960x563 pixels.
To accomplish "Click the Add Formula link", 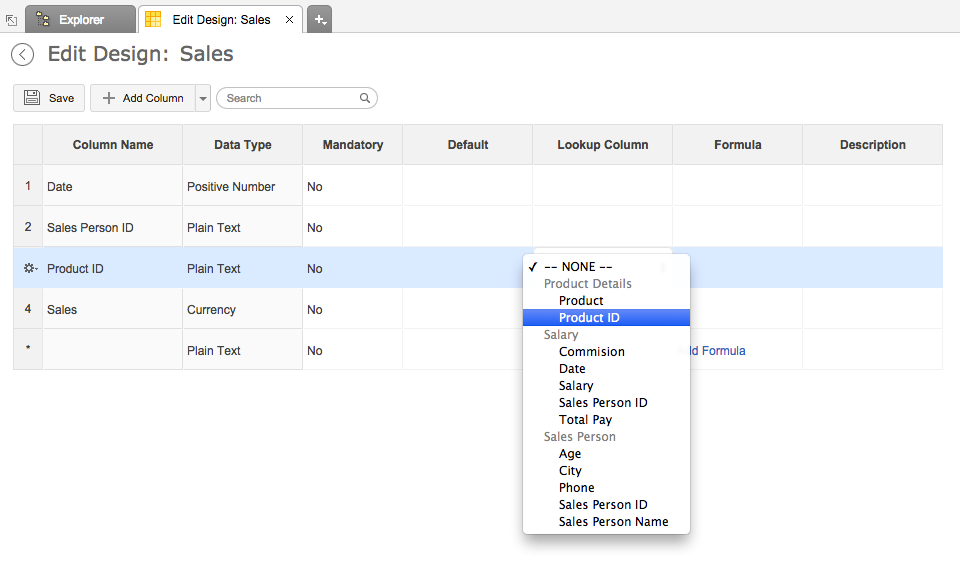I will point(714,351).
